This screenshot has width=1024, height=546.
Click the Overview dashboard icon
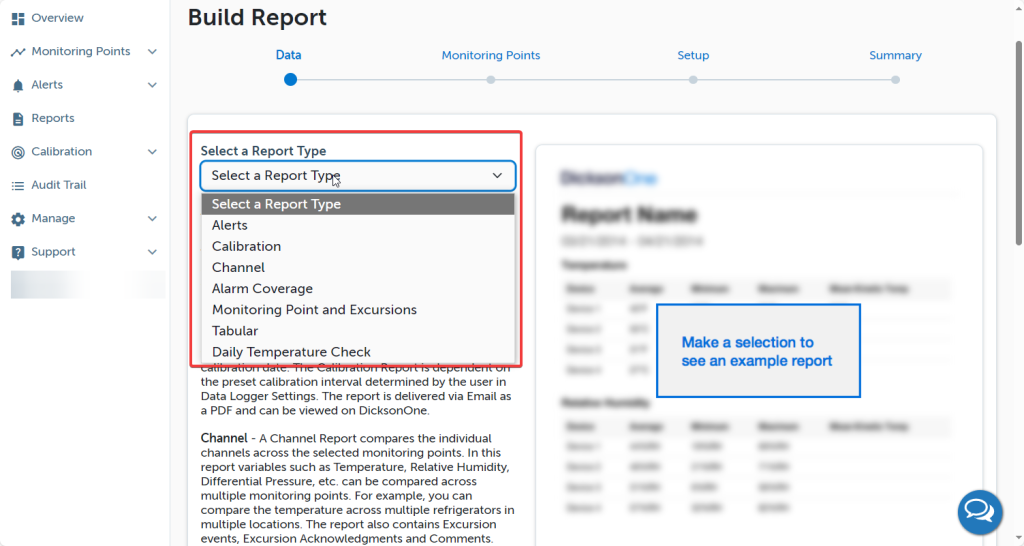(x=18, y=18)
